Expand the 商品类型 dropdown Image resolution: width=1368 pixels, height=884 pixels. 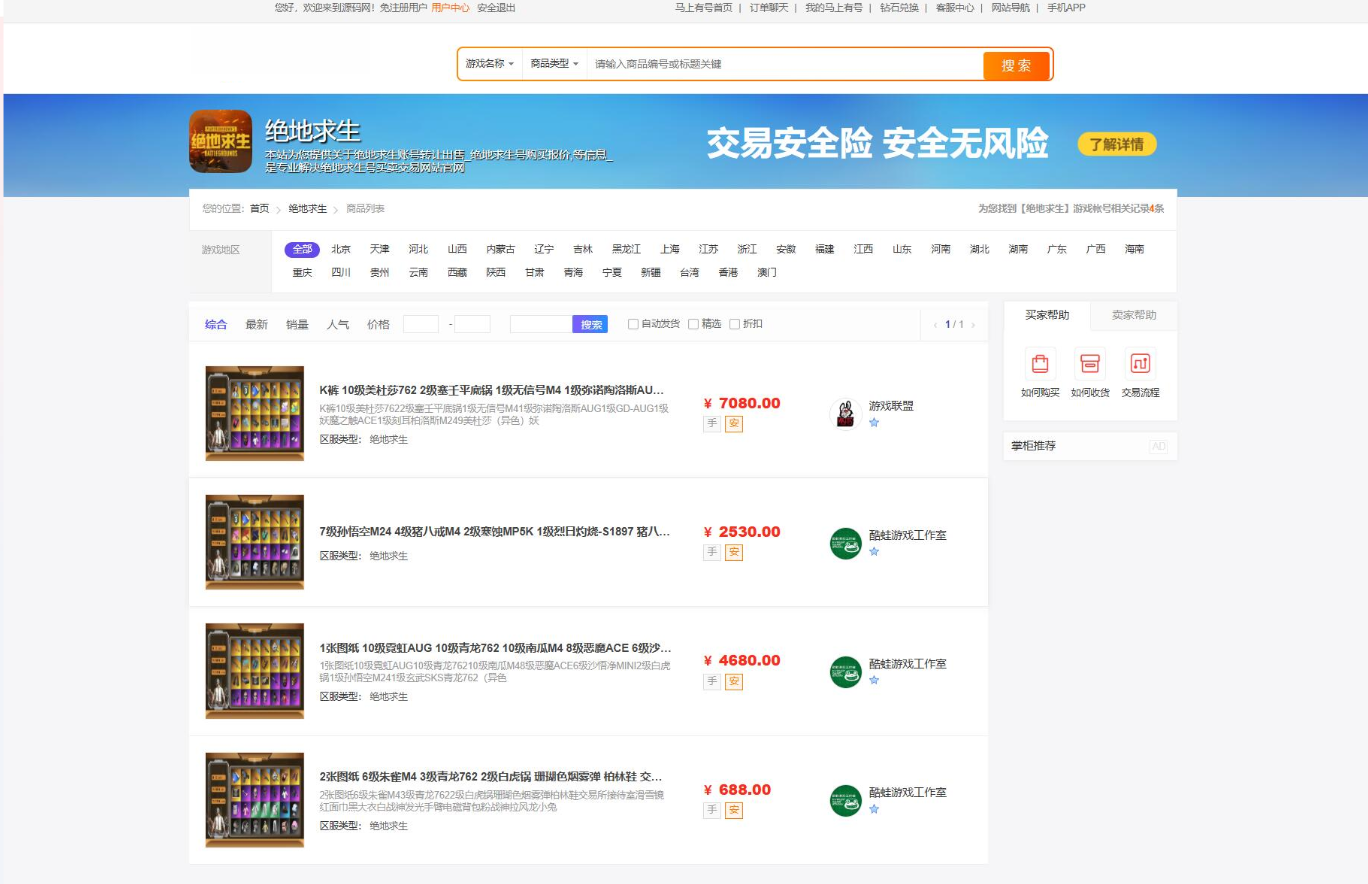coord(554,64)
